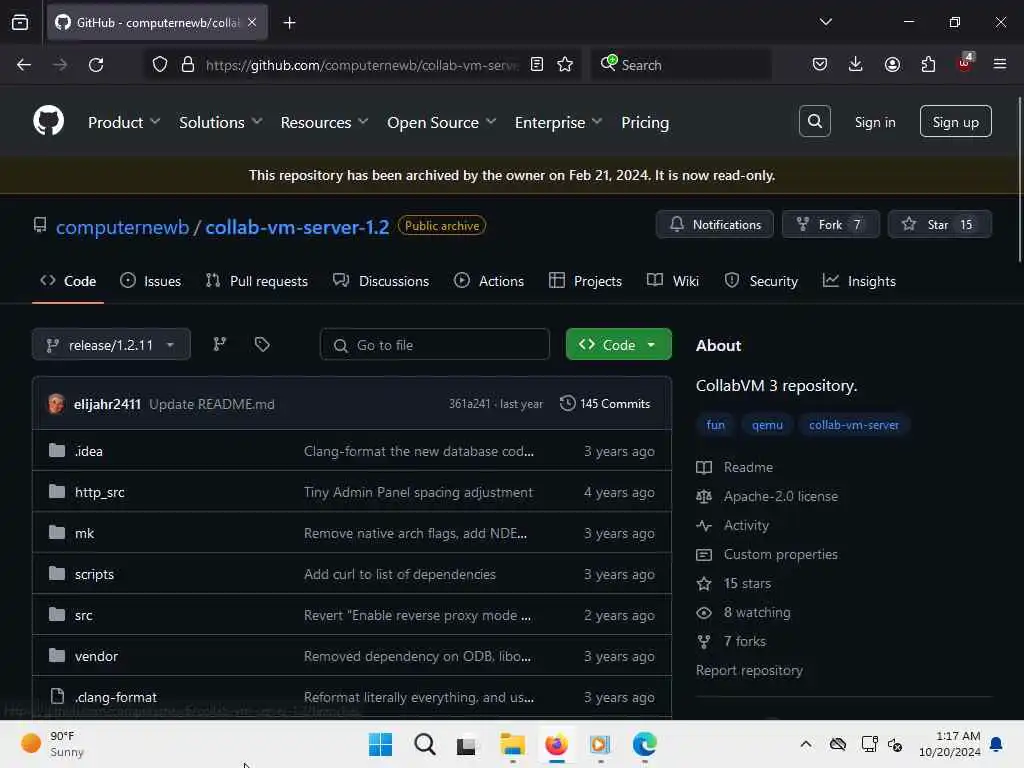Show hidden system tray icons chevron
1024x768 pixels.
[x=806, y=744]
